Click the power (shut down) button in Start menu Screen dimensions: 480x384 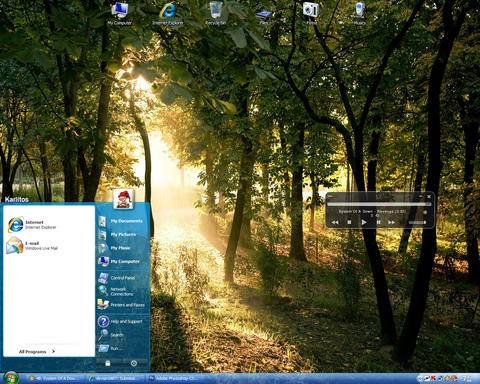click(x=134, y=363)
